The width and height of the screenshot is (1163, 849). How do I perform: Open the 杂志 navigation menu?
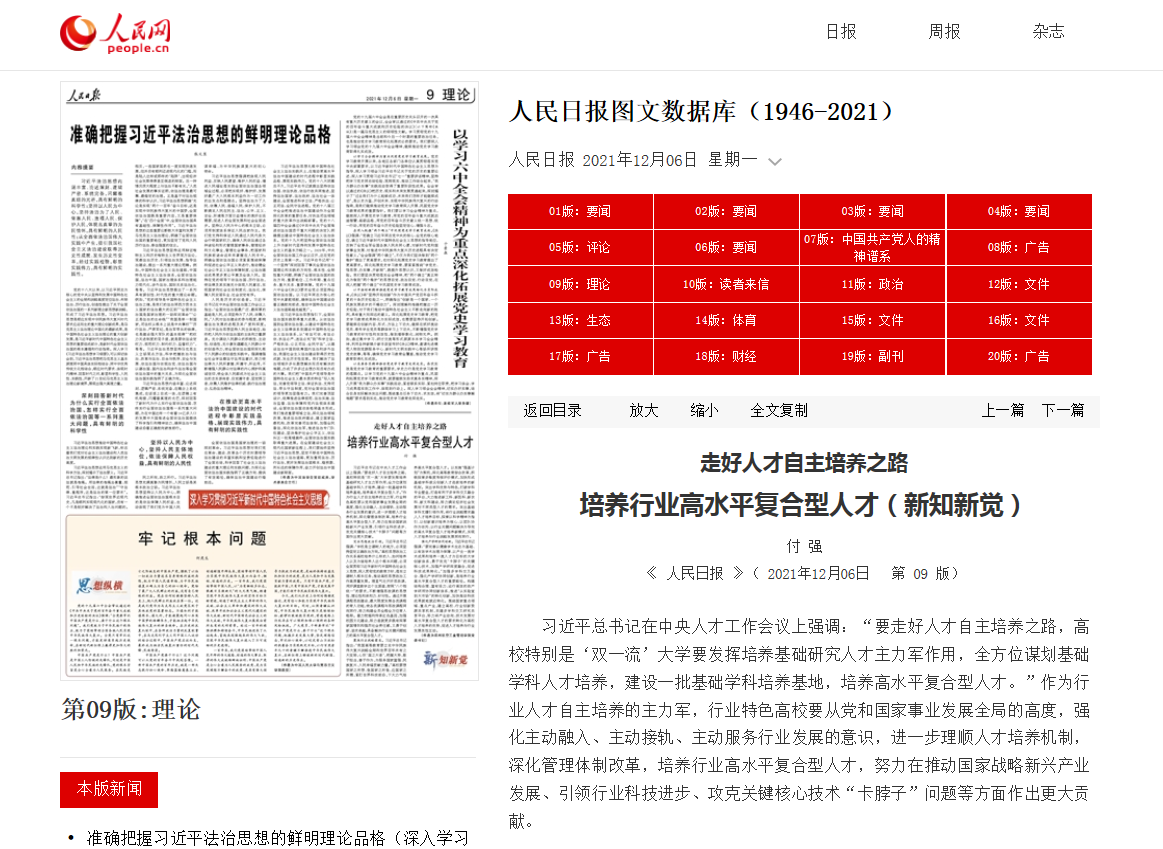pyautogui.click(x=1048, y=32)
